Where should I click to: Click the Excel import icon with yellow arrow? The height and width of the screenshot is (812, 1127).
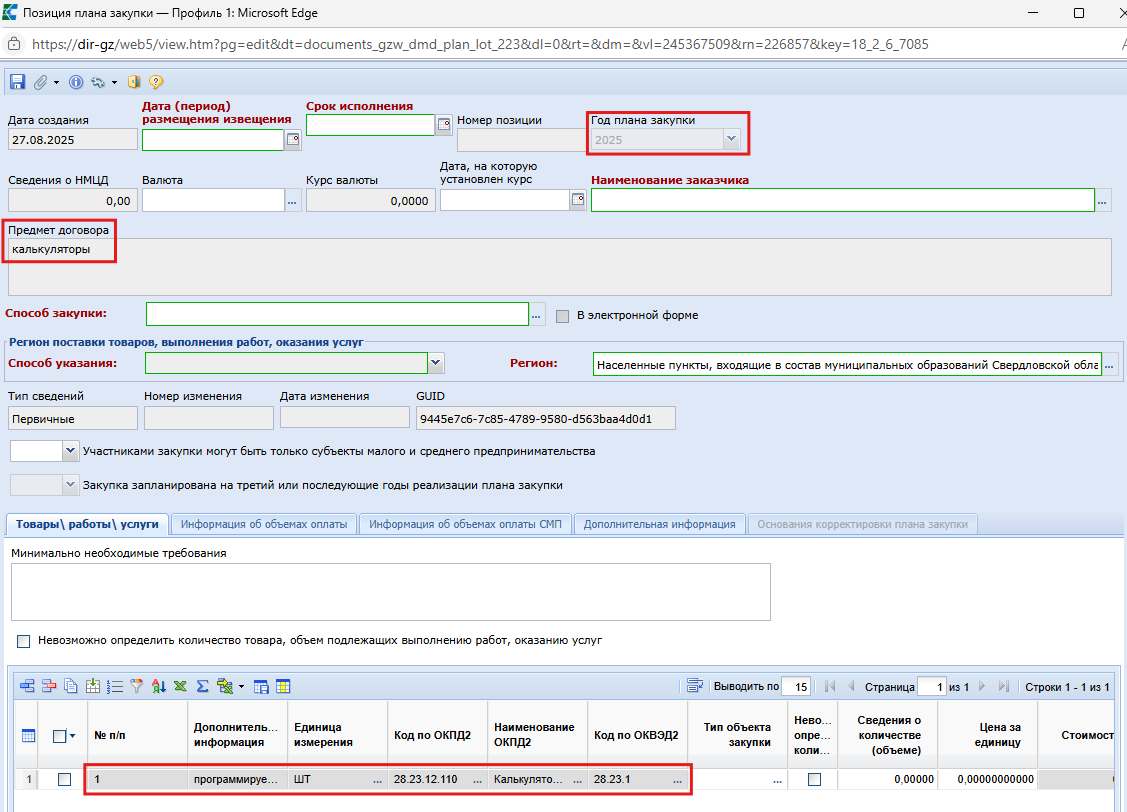coord(225,686)
